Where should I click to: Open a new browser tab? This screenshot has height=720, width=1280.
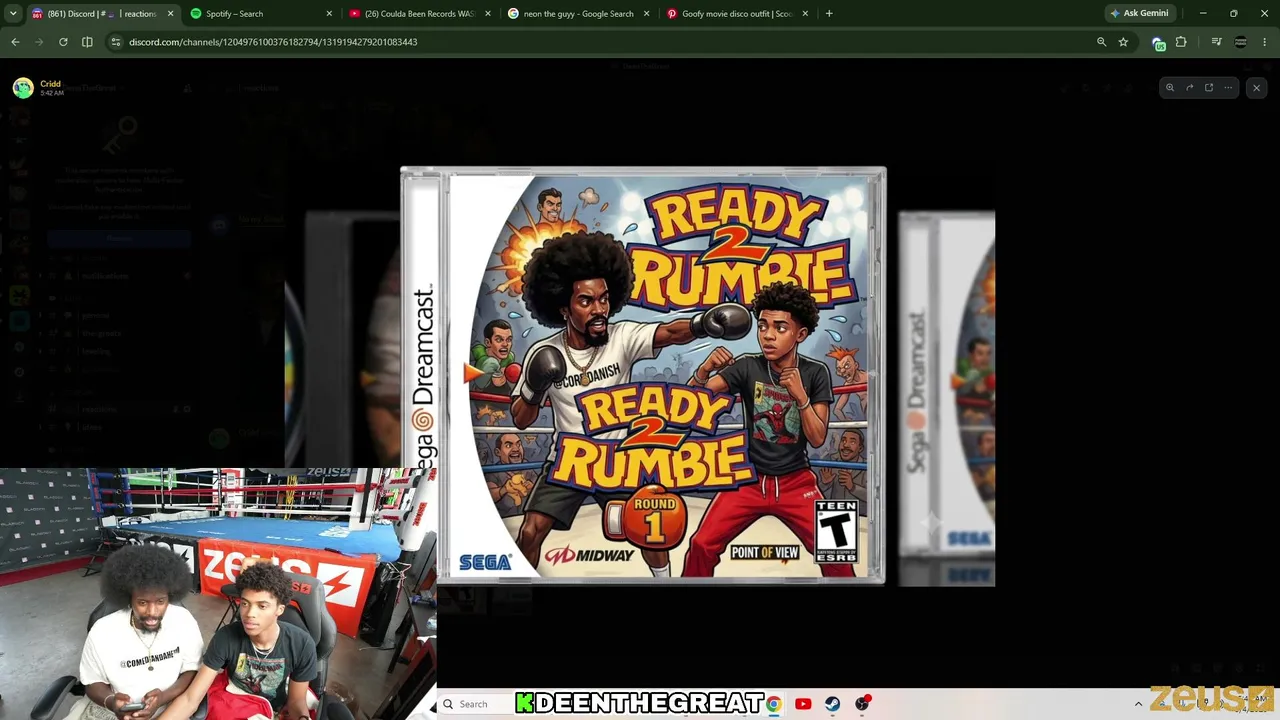[x=829, y=14]
